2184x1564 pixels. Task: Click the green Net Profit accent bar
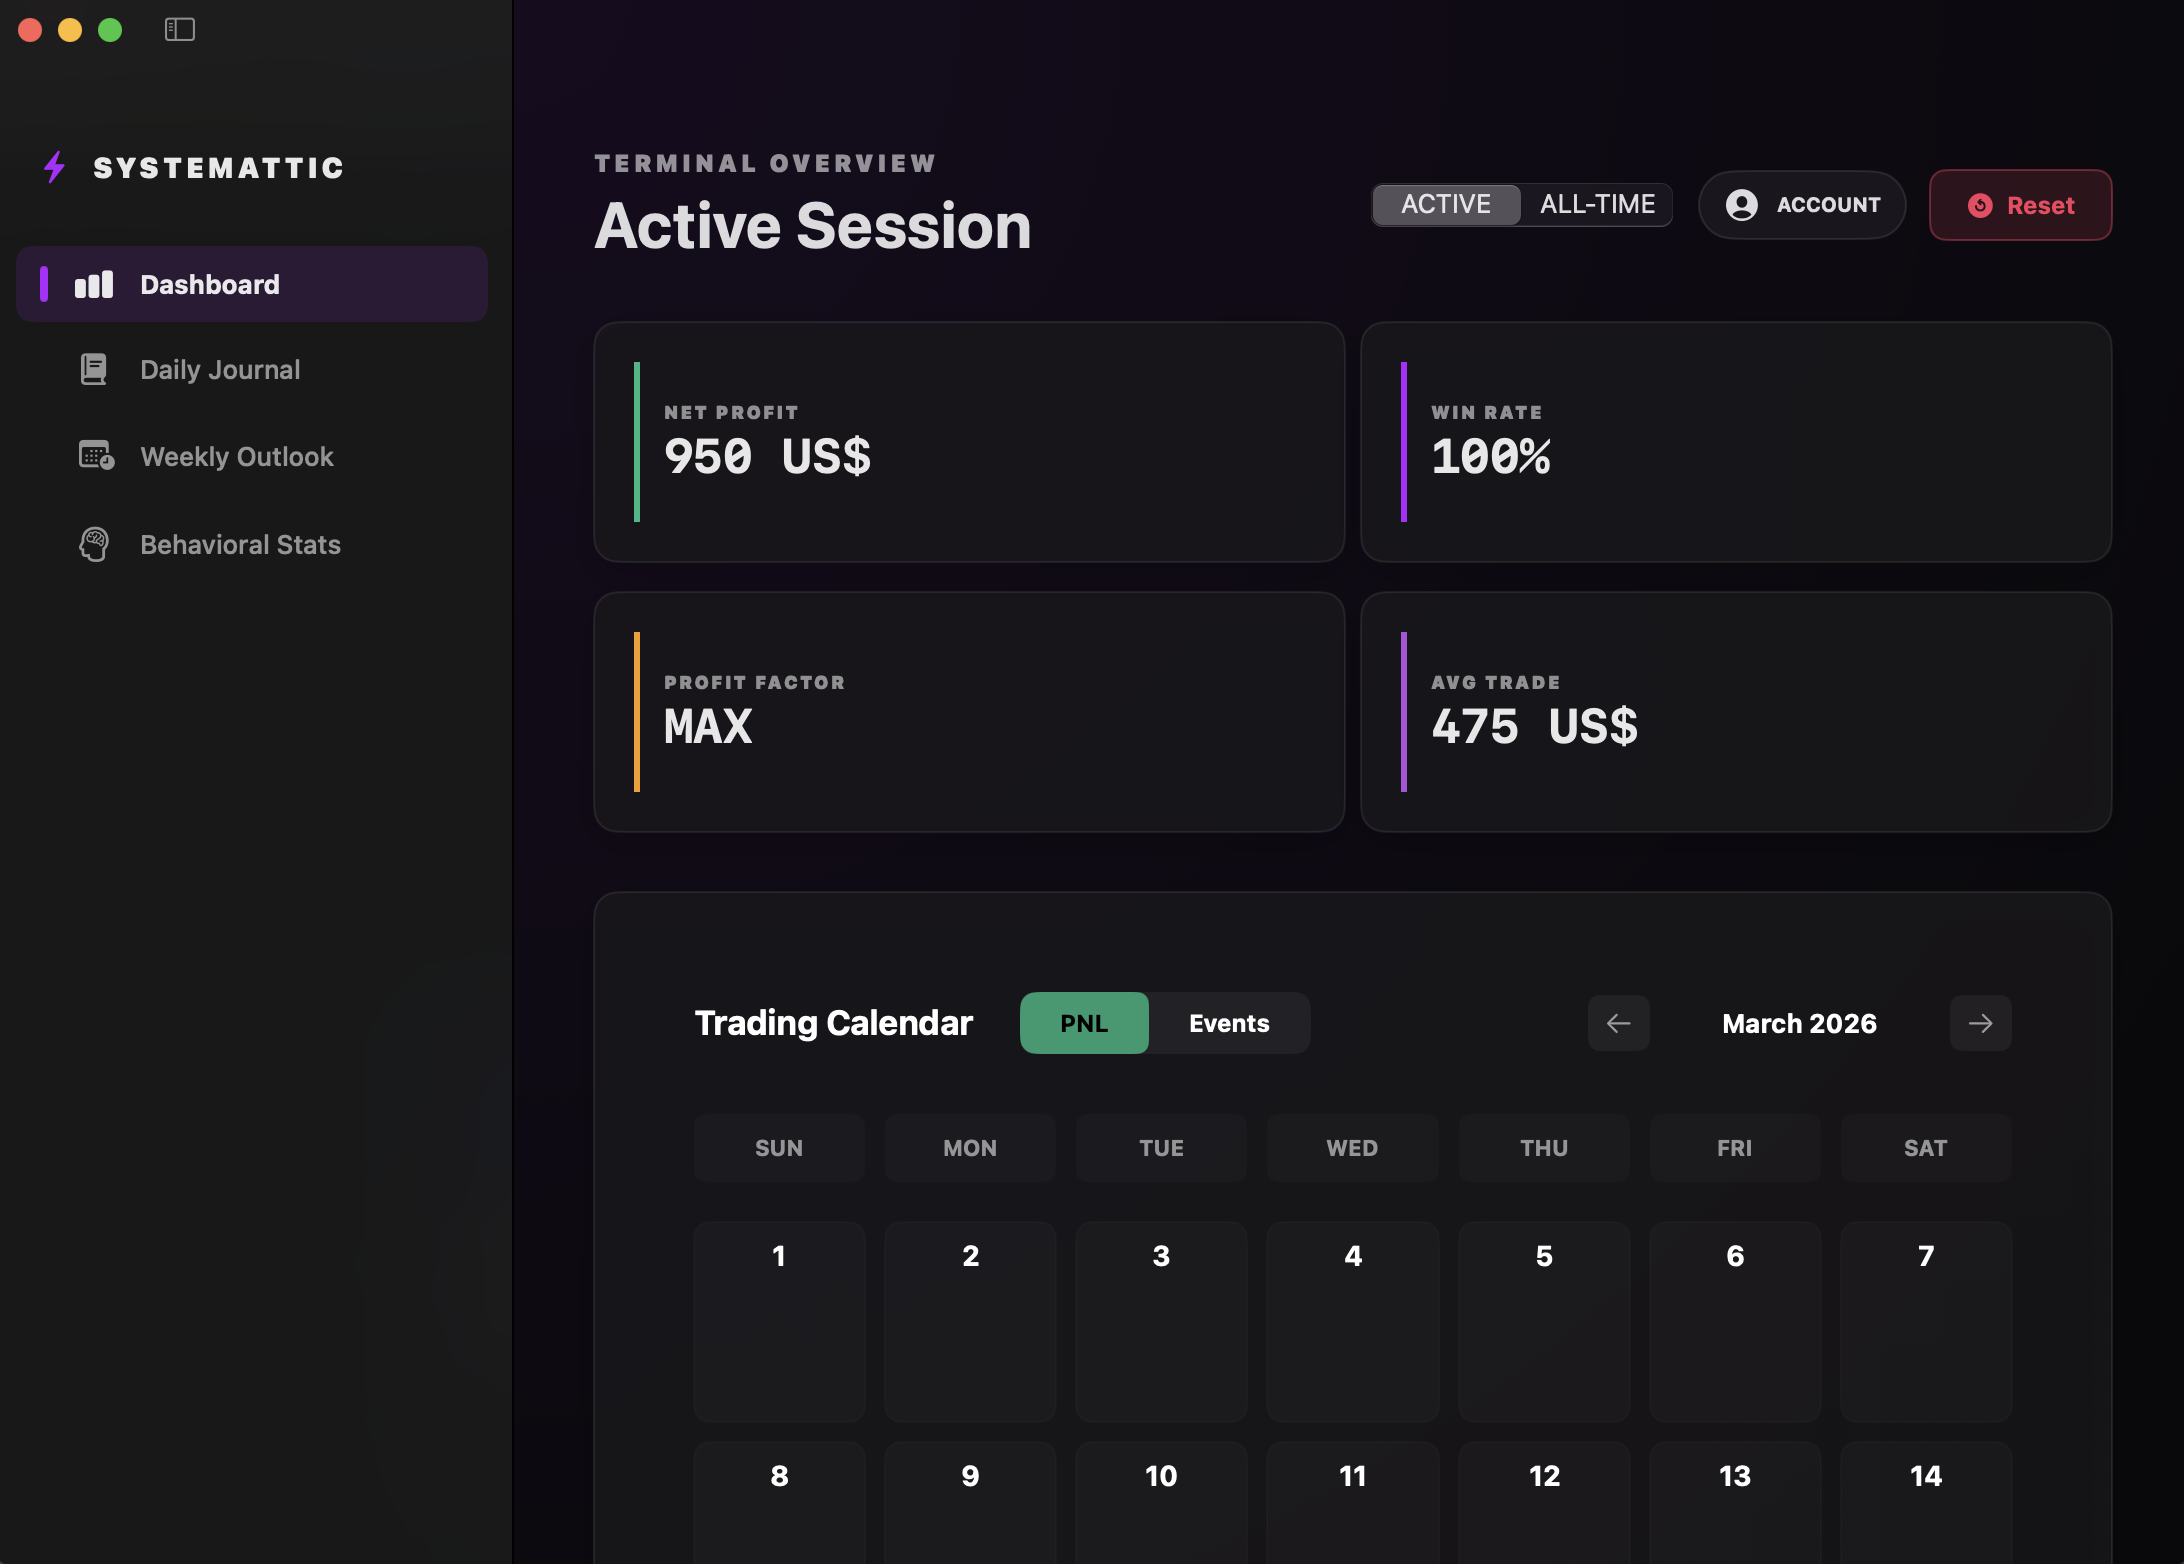point(637,443)
